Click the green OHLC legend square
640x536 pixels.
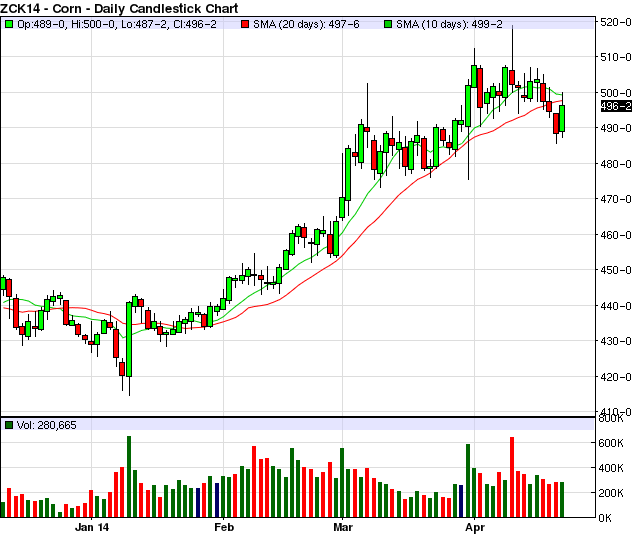[x=9, y=24]
